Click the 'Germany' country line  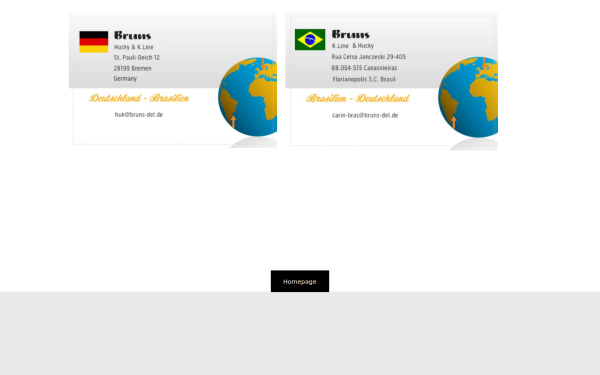(x=125, y=78)
